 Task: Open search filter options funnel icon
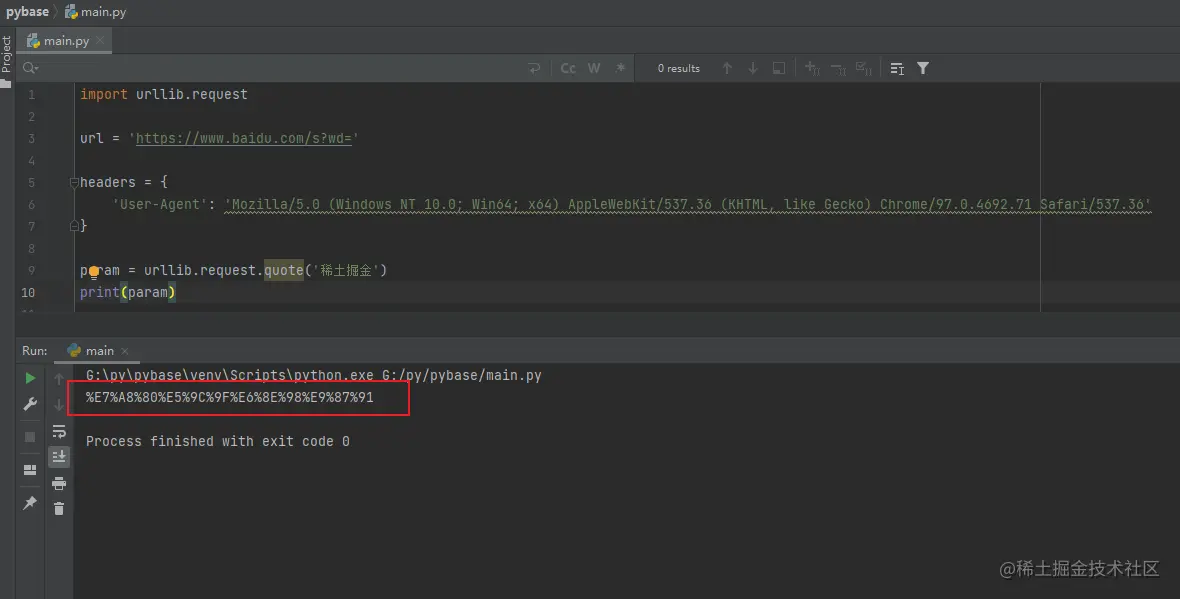pos(923,68)
